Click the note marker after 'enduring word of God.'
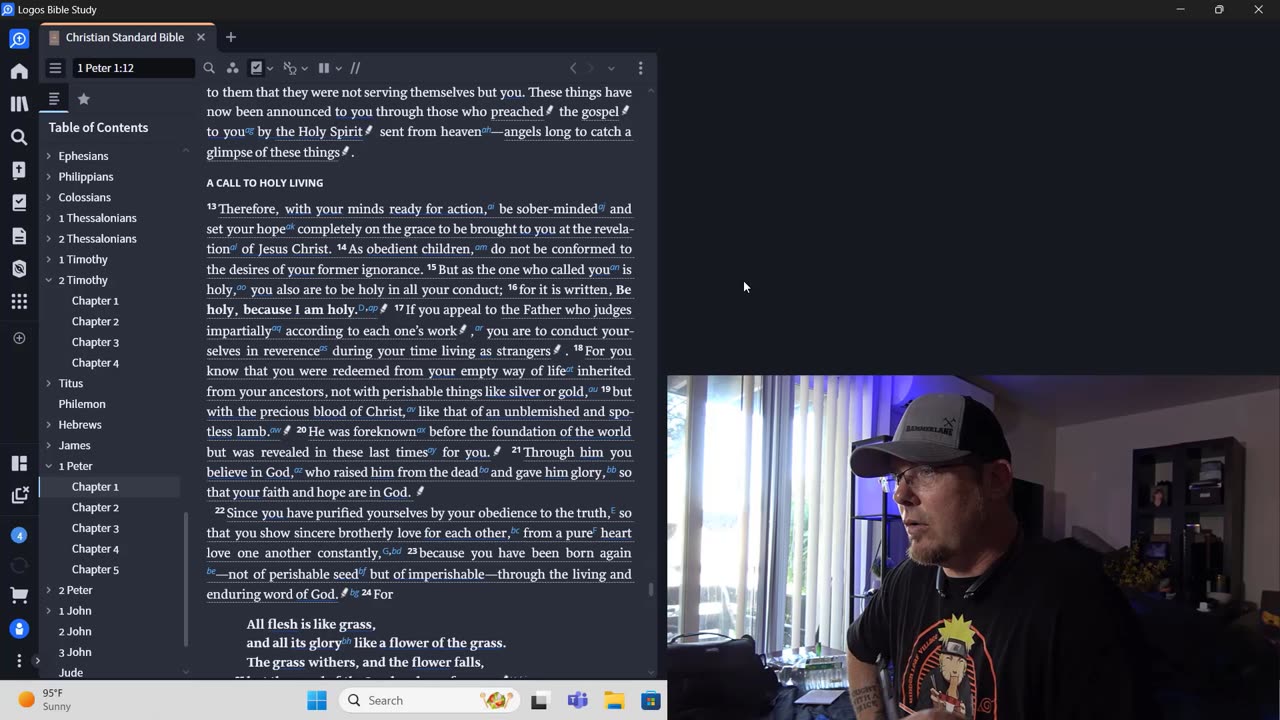1280x720 pixels. pos(344,593)
